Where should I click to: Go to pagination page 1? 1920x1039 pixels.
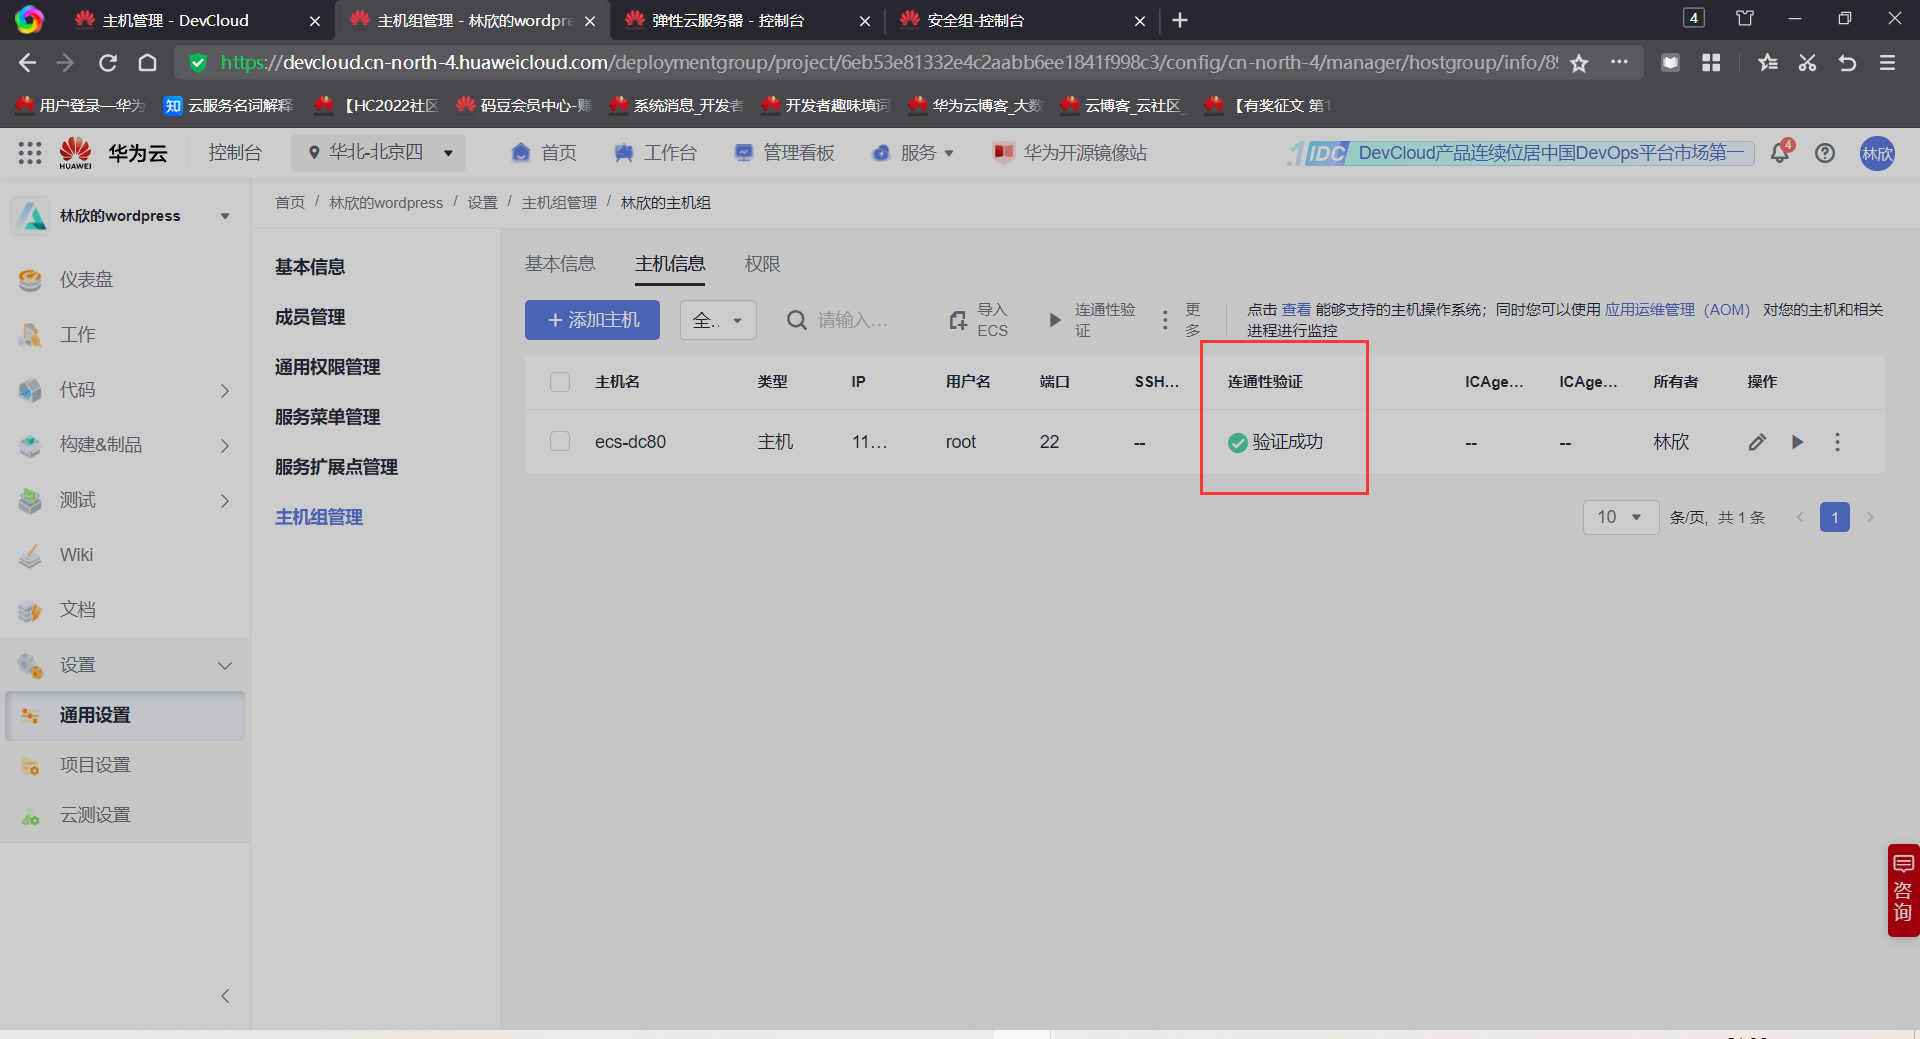[x=1835, y=517]
